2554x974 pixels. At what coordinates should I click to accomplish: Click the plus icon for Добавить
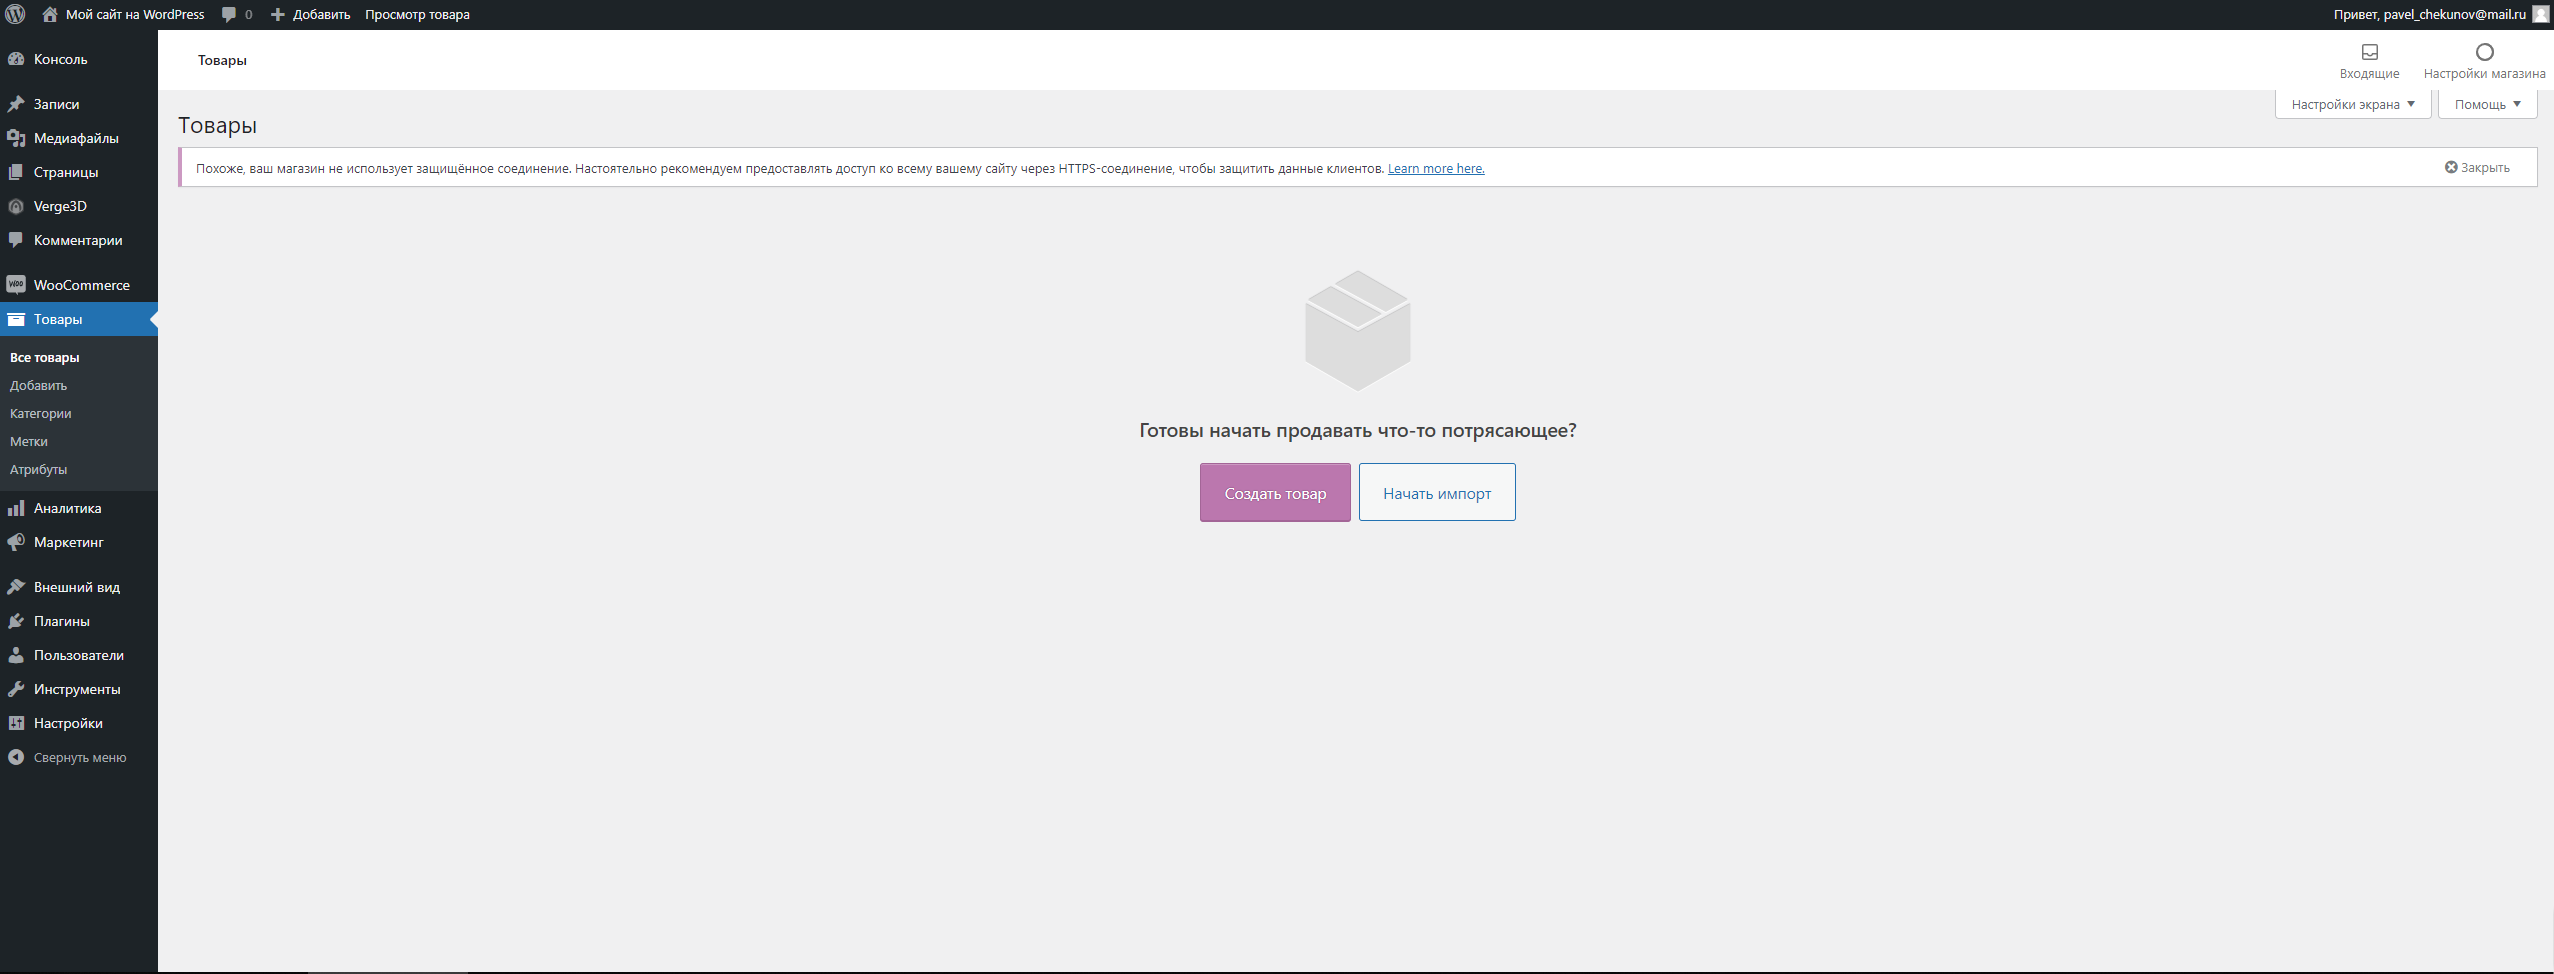pyautogui.click(x=278, y=14)
